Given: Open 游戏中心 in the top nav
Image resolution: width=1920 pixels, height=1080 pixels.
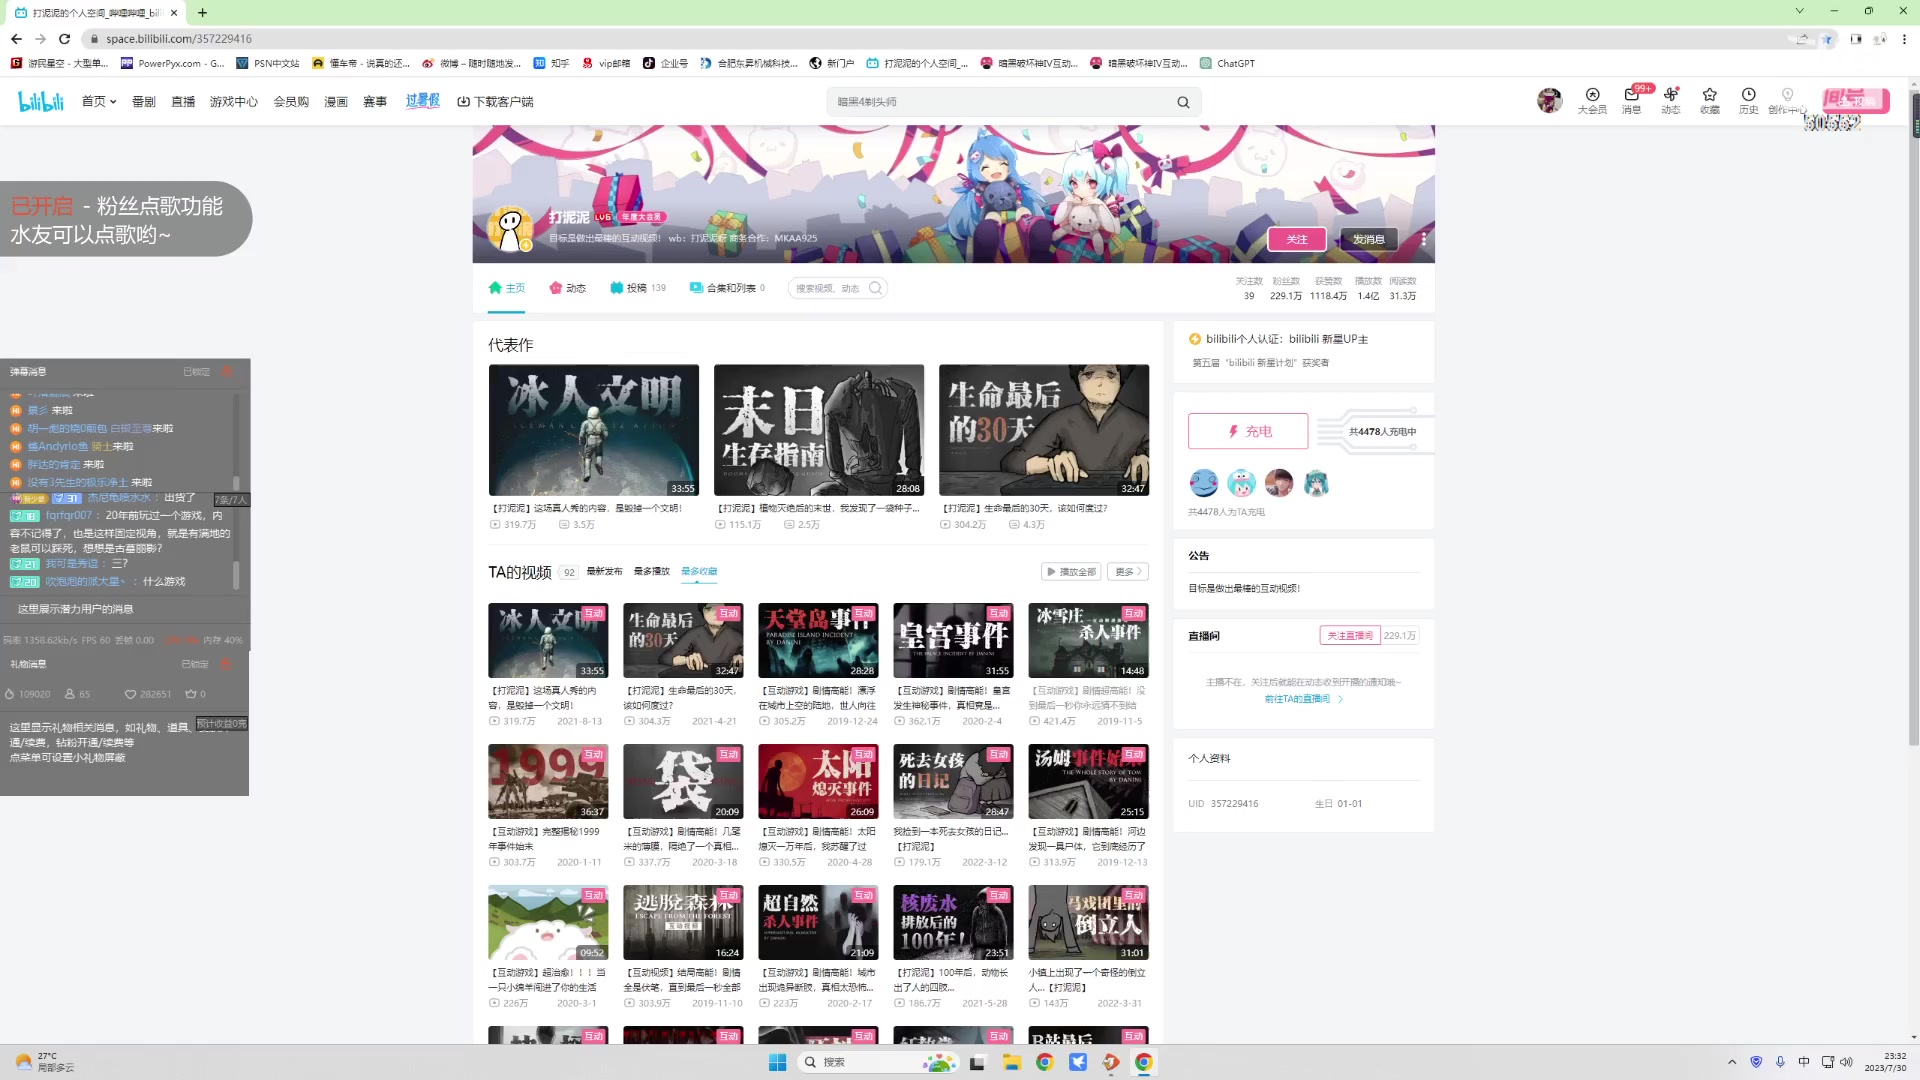Looking at the screenshot, I should click(x=234, y=101).
